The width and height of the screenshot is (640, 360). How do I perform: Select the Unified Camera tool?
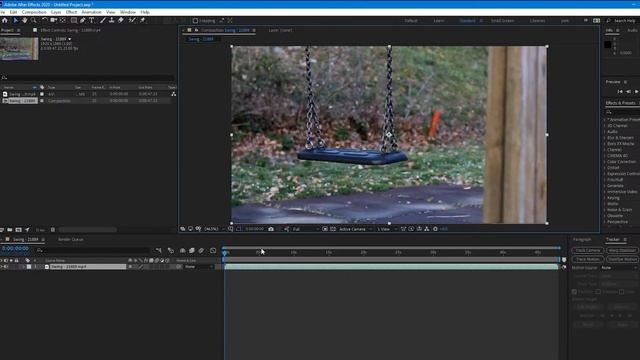click(53, 20)
